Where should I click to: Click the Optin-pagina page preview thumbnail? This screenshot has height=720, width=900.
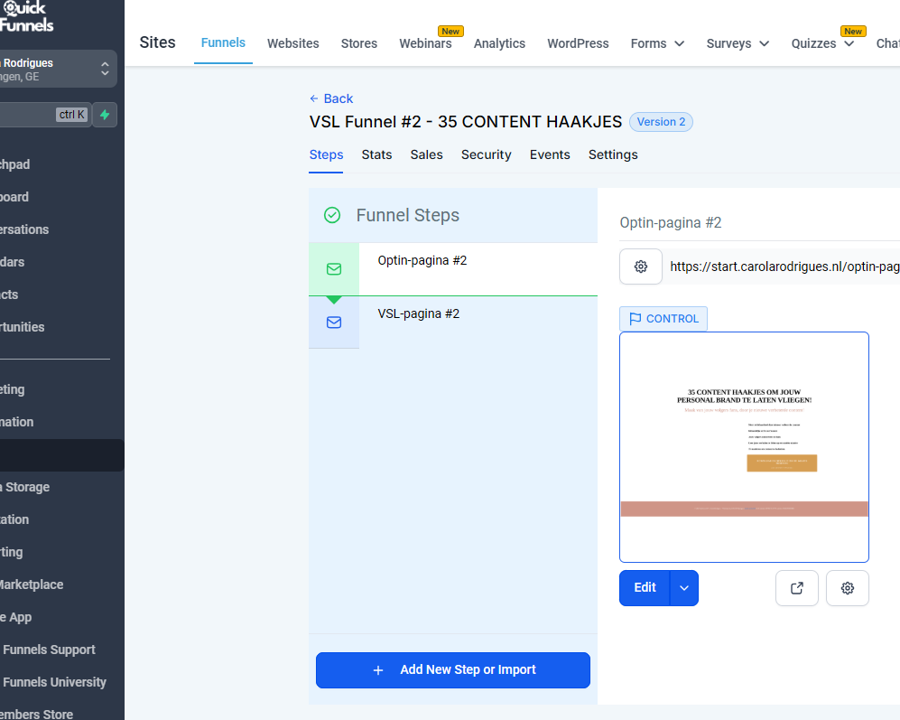(744, 447)
